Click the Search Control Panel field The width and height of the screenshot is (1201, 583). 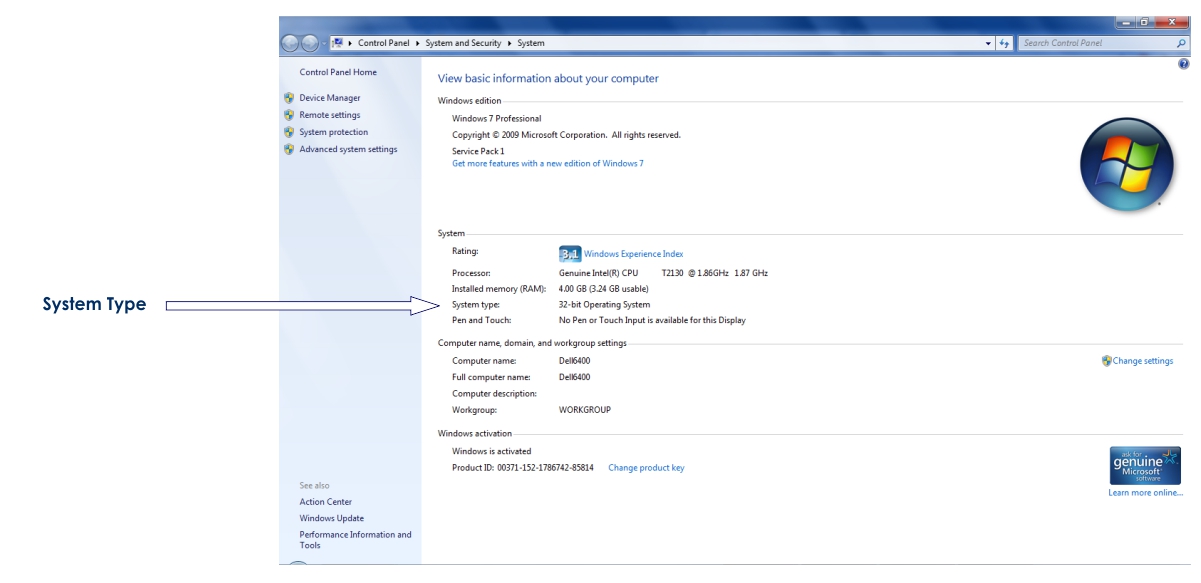[1096, 43]
